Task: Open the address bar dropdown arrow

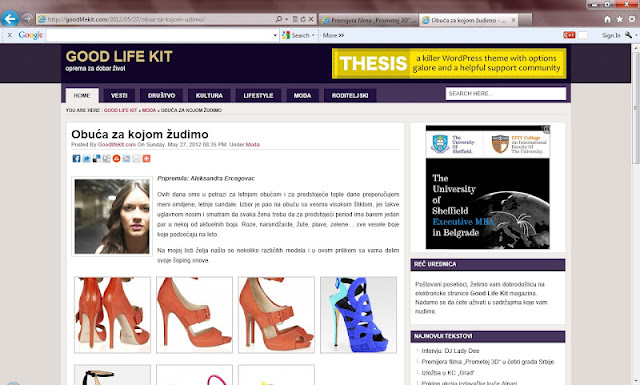Action: coord(287,19)
